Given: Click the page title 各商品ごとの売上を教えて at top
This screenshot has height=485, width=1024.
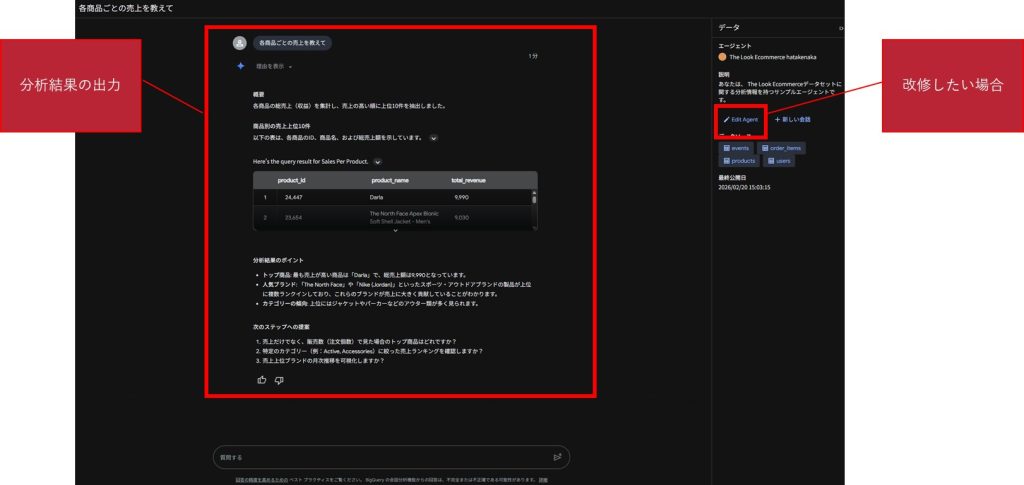Looking at the screenshot, I should pyautogui.click(x=126, y=8).
